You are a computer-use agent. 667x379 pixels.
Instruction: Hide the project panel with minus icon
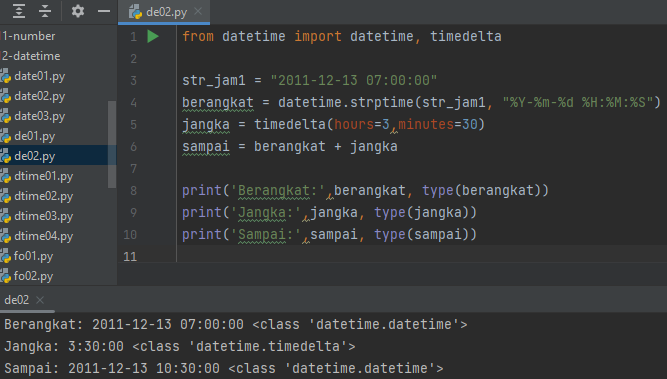pos(104,11)
